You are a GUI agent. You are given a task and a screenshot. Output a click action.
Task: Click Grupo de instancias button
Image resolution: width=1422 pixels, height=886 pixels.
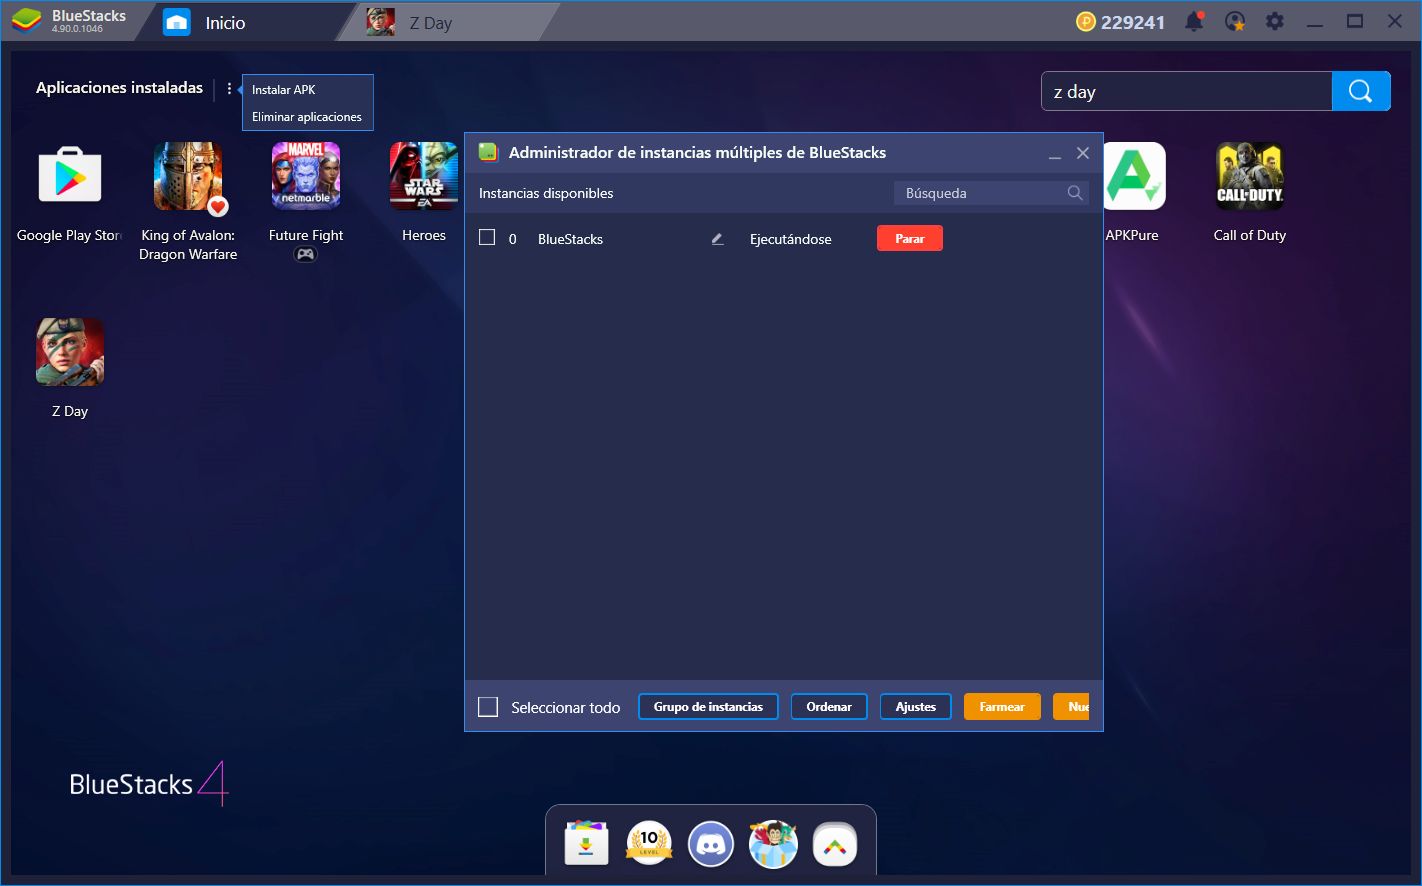708,706
